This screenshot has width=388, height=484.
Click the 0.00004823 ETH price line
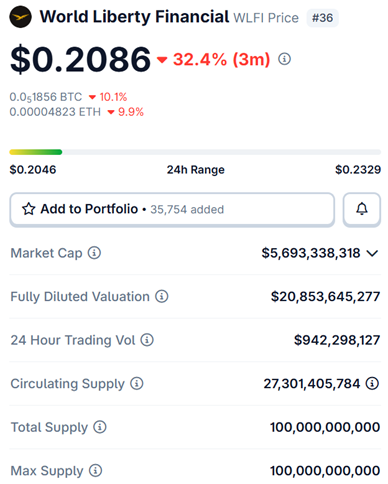(77, 112)
